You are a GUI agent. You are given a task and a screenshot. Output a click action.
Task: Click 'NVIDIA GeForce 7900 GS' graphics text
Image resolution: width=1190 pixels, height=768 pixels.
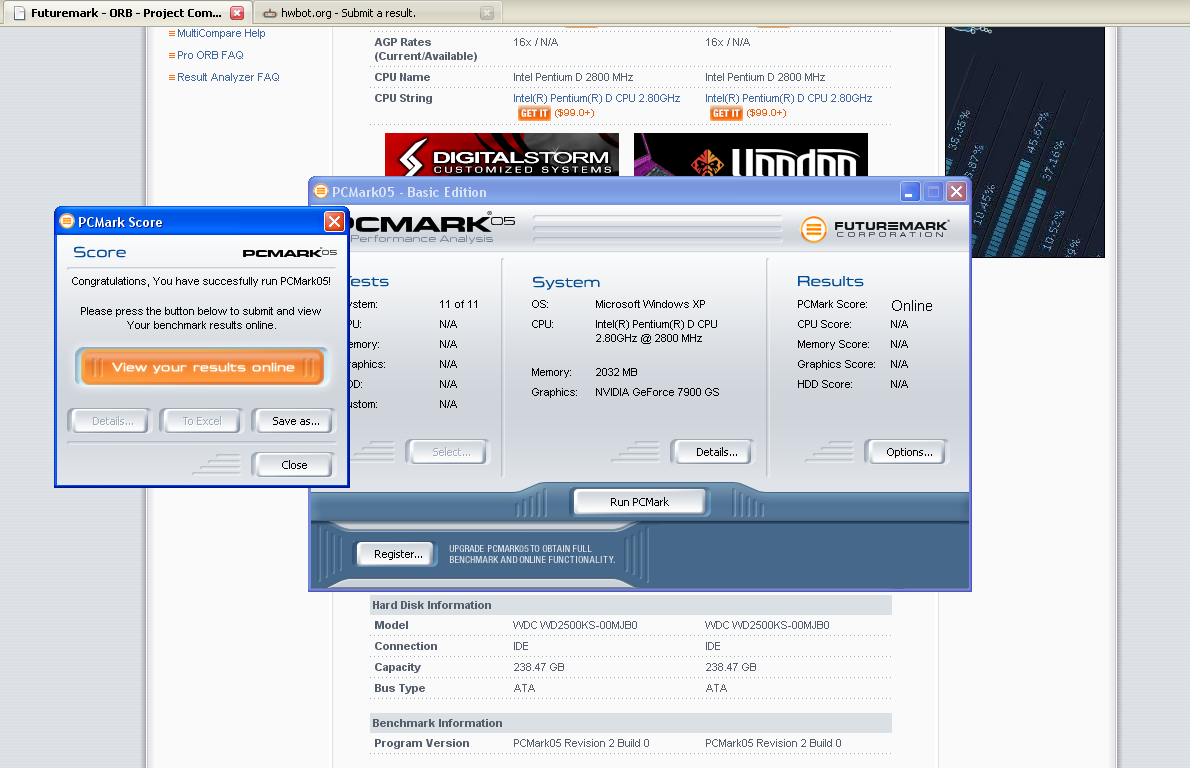[657, 392]
